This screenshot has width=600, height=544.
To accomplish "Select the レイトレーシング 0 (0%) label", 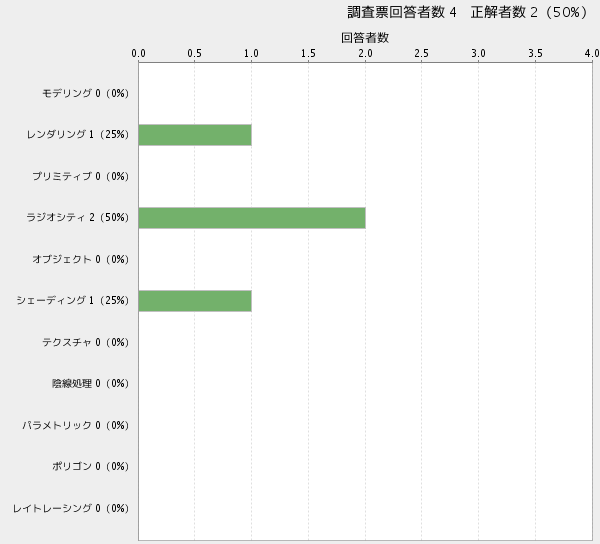I will [x=71, y=509].
